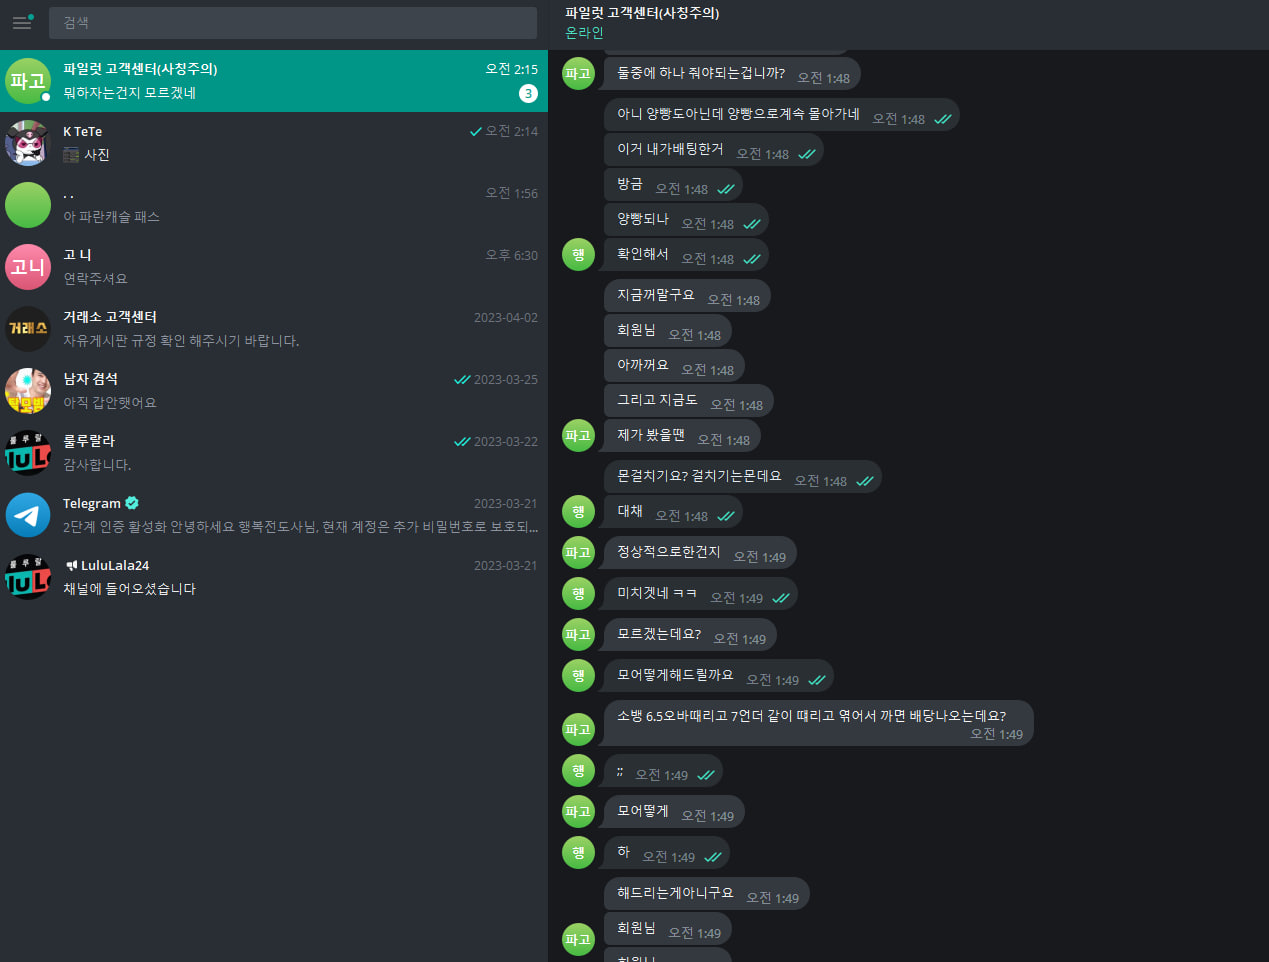Click the 파고 avatar beside '모르겠는데요?'

578,635
